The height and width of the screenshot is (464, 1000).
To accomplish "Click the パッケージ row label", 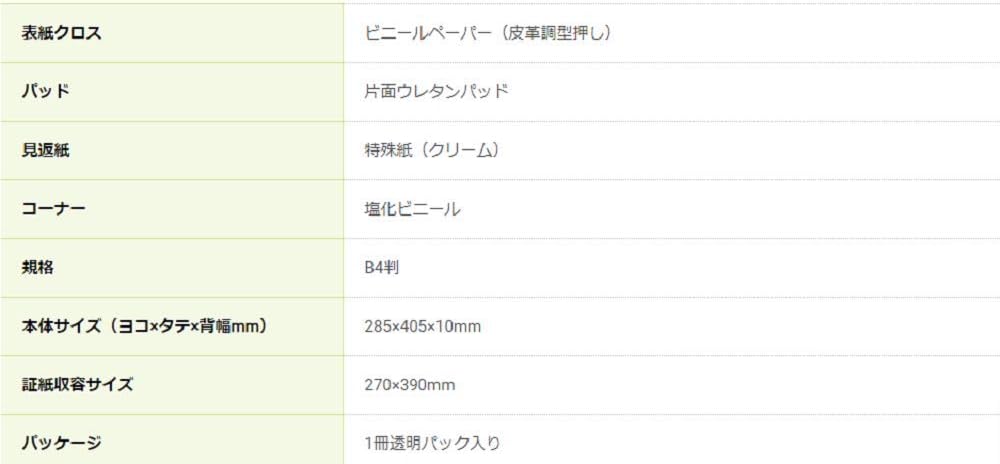I will coord(61,442).
